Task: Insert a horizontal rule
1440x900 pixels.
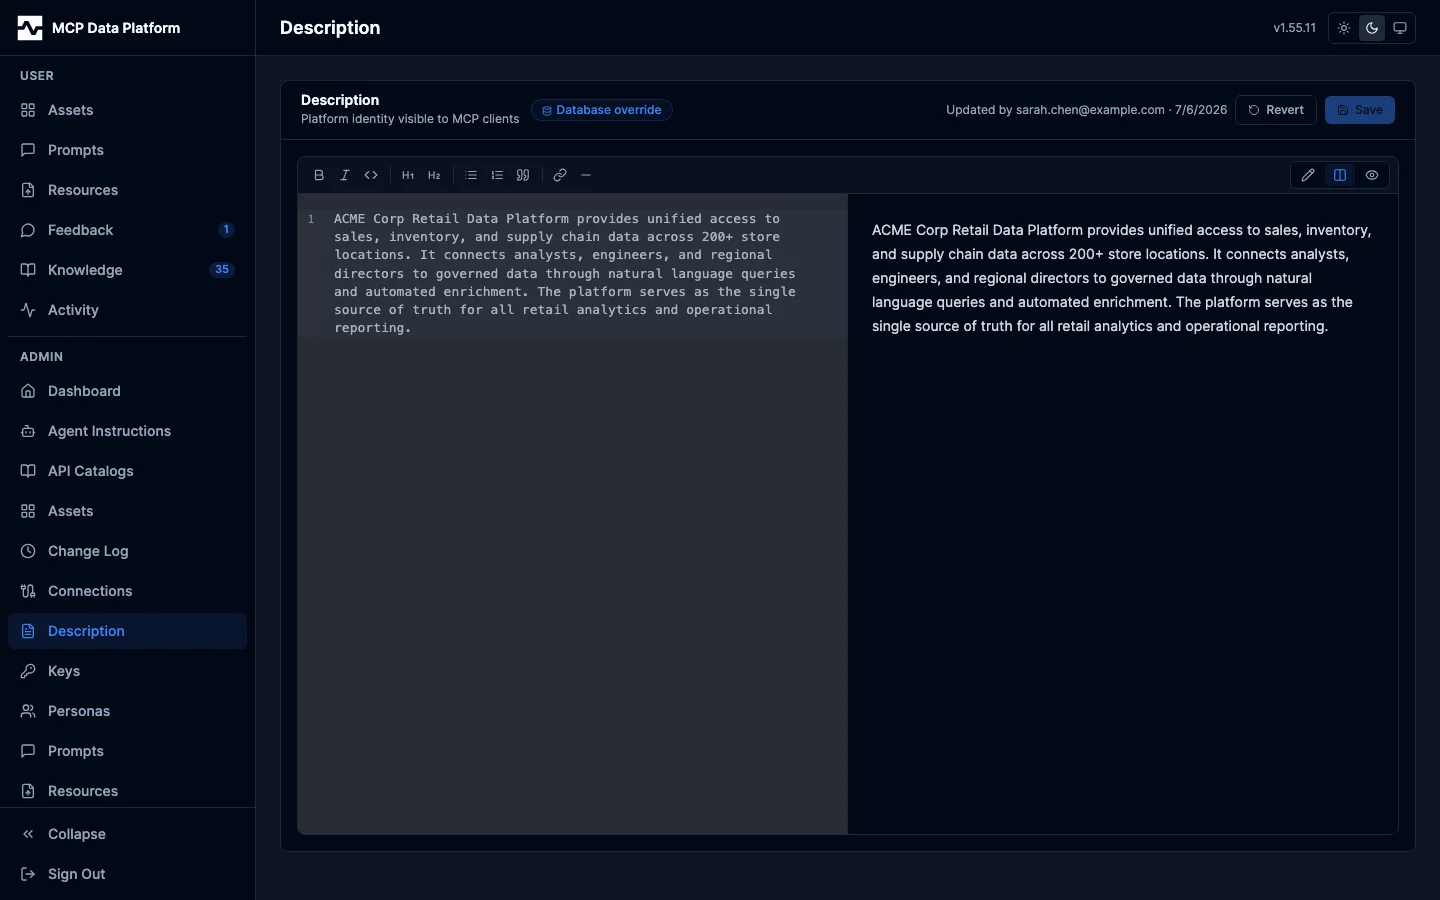Action: click(586, 175)
